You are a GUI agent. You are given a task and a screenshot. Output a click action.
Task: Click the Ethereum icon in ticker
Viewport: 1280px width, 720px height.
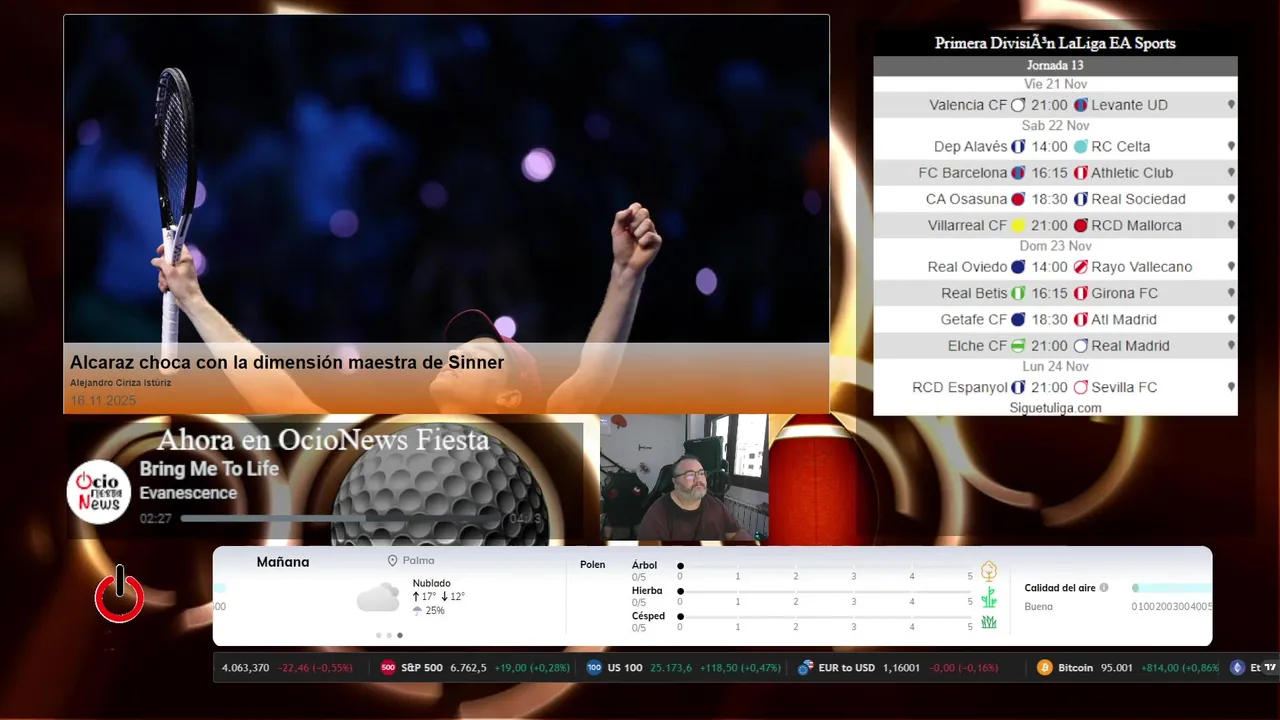pyautogui.click(x=1237, y=668)
